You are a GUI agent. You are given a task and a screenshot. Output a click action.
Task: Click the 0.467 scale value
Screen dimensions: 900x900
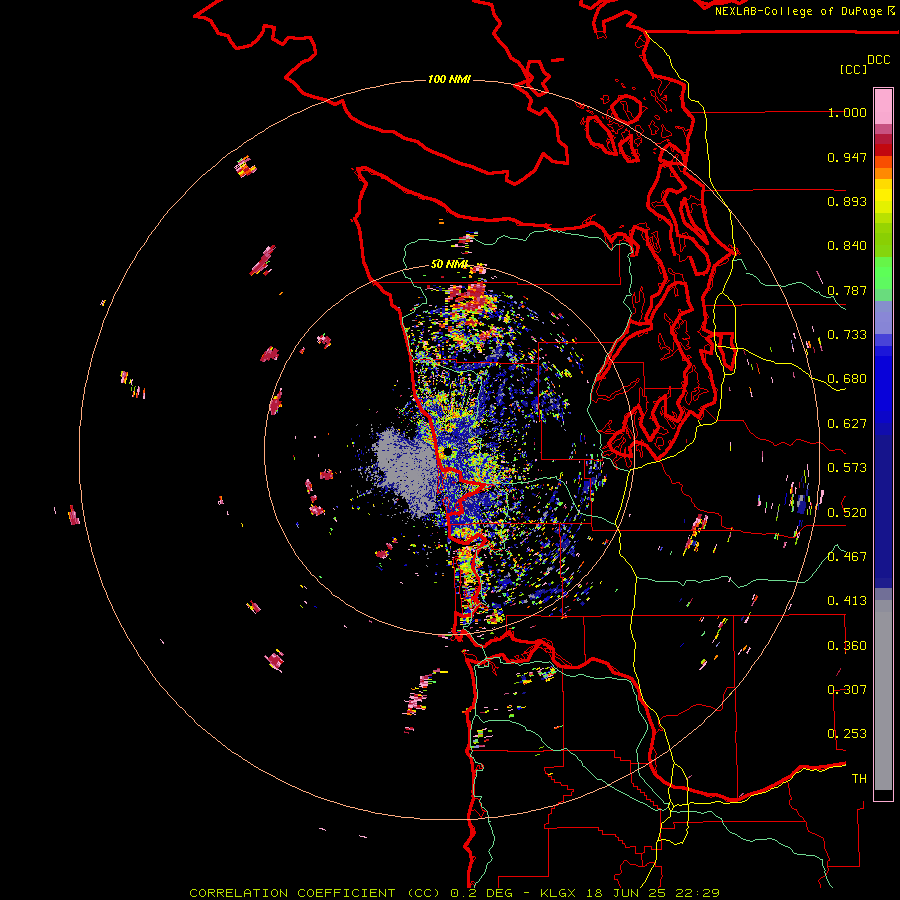coord(847,557)
